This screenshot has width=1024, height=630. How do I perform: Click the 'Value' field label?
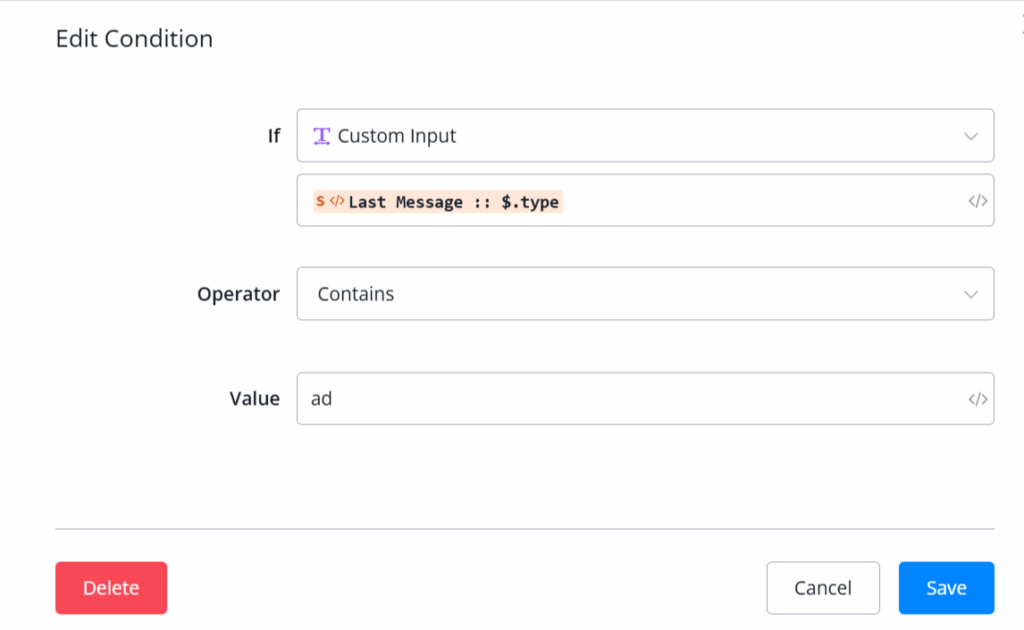[x=254, y=399]
